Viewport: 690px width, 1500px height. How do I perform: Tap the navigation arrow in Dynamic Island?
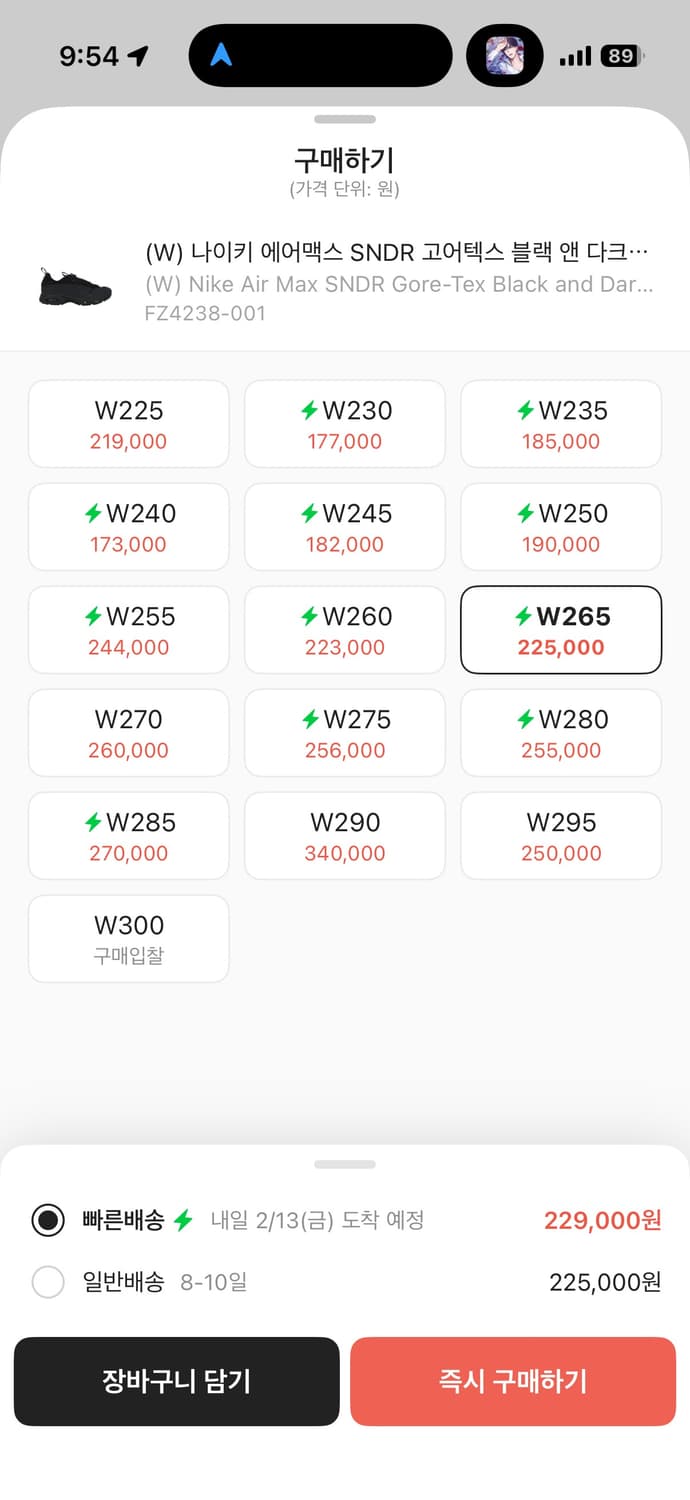(222, 56)
